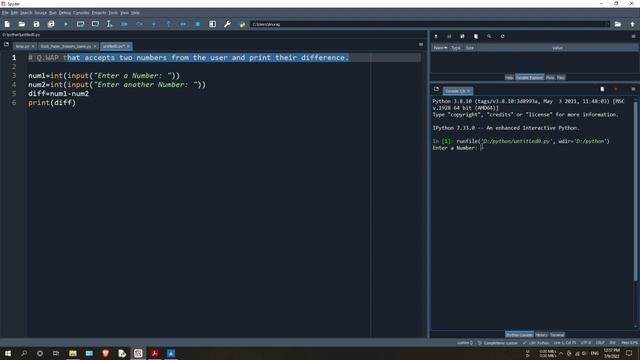Viewport: 640px width, 360px height.
Task: Switch to Plots pane tab
Action: [550, 77]
